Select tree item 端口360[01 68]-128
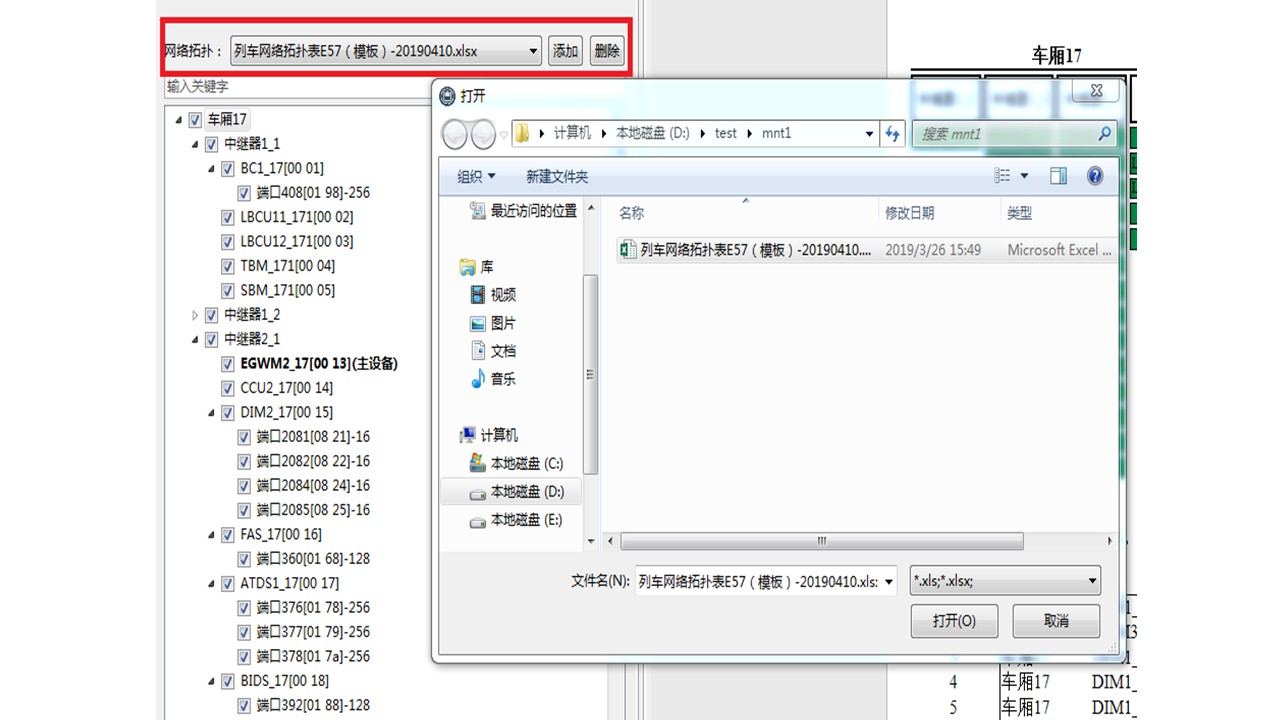This screenshot has height=720, width=1280. click(x=313, y=559)
